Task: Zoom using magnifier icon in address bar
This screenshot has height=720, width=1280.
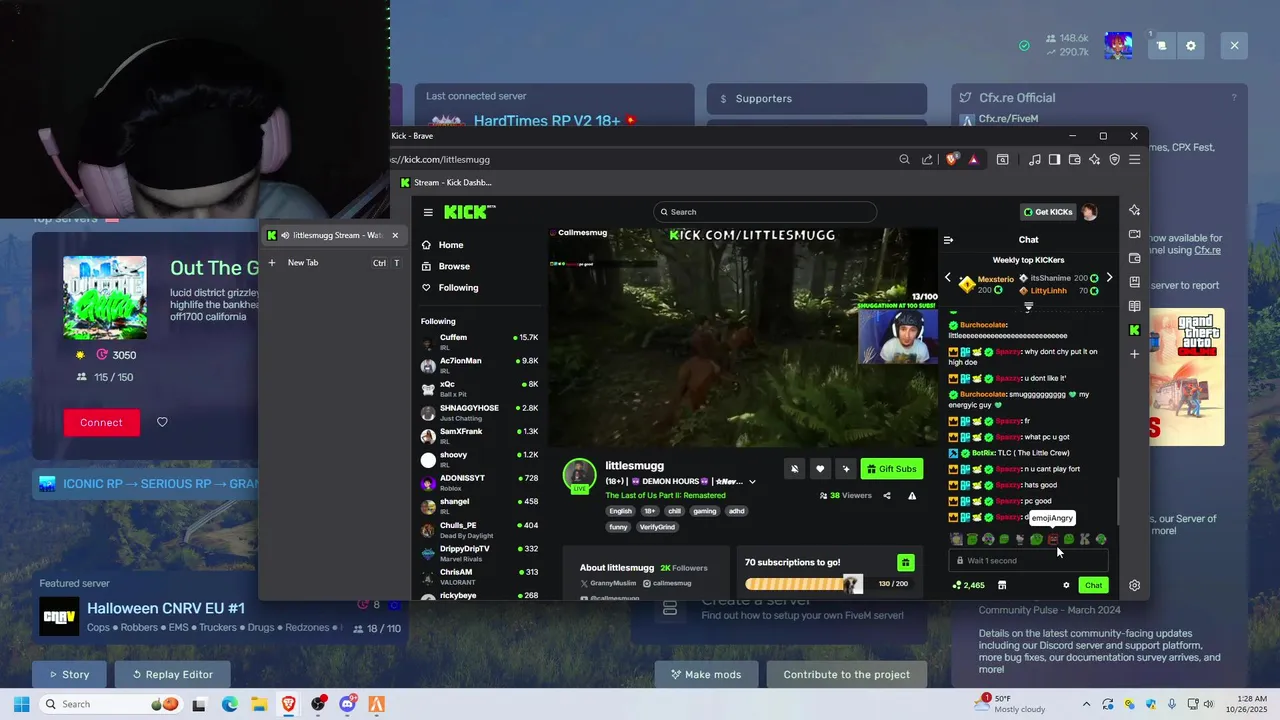Action: click(905, 159)
